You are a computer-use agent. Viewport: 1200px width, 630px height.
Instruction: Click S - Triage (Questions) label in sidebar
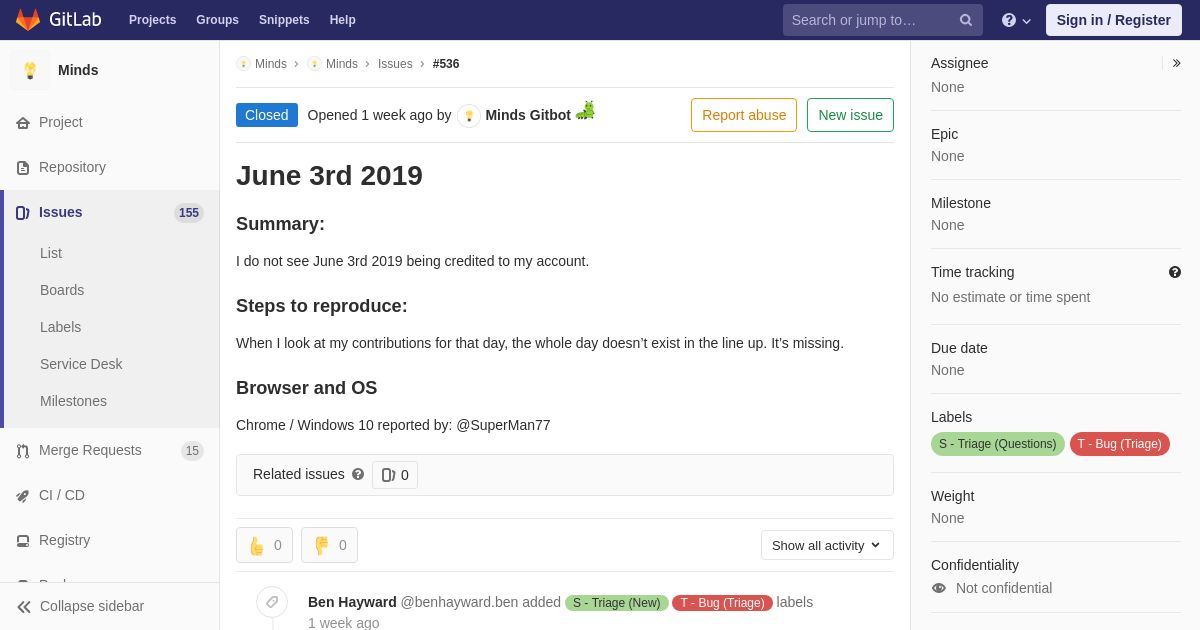pos(997,444)
